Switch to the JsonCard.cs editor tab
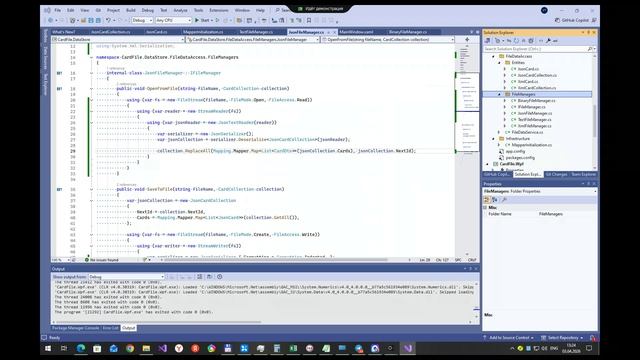The image size is (640, 360). tap(156, 32)
